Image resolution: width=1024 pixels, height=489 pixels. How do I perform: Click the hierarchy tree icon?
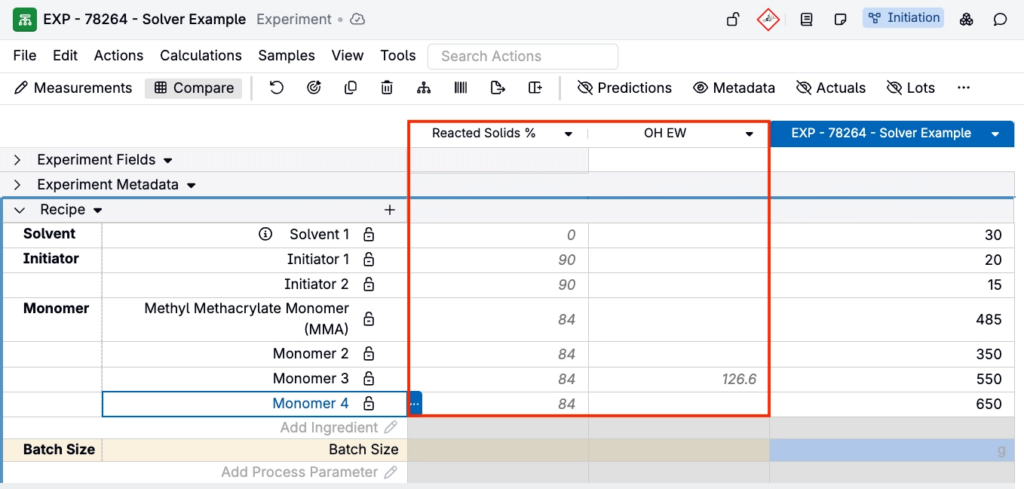(x=423, y=87)
